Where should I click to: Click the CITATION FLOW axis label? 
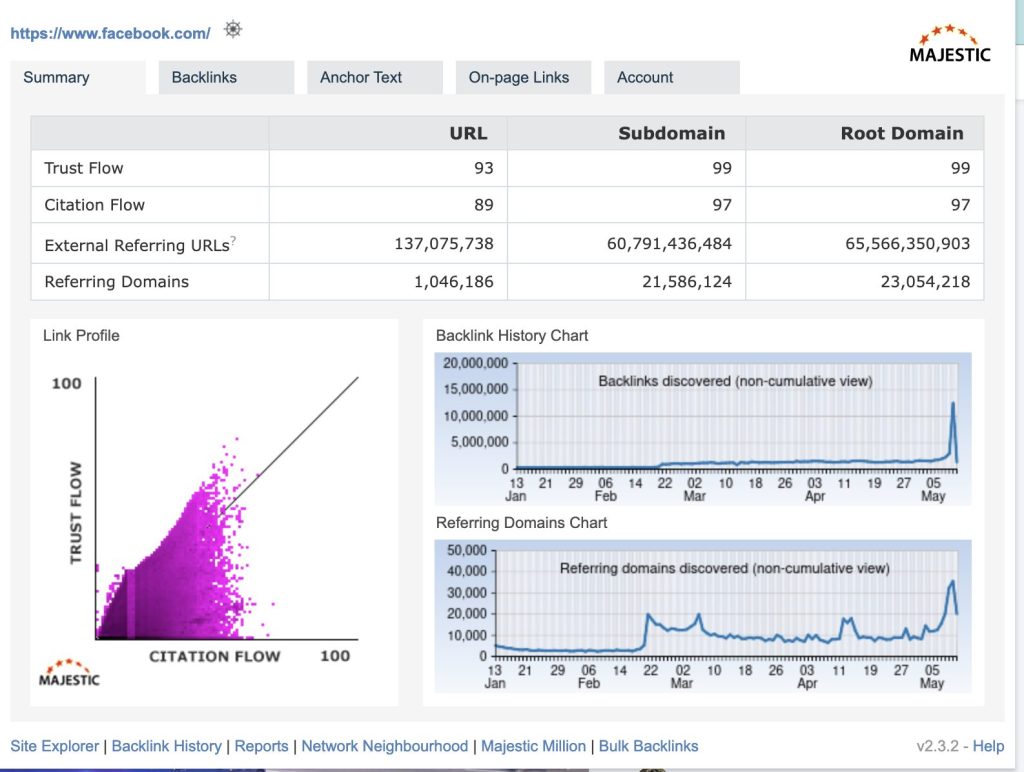pyautogui.click(x=214, y=656)
